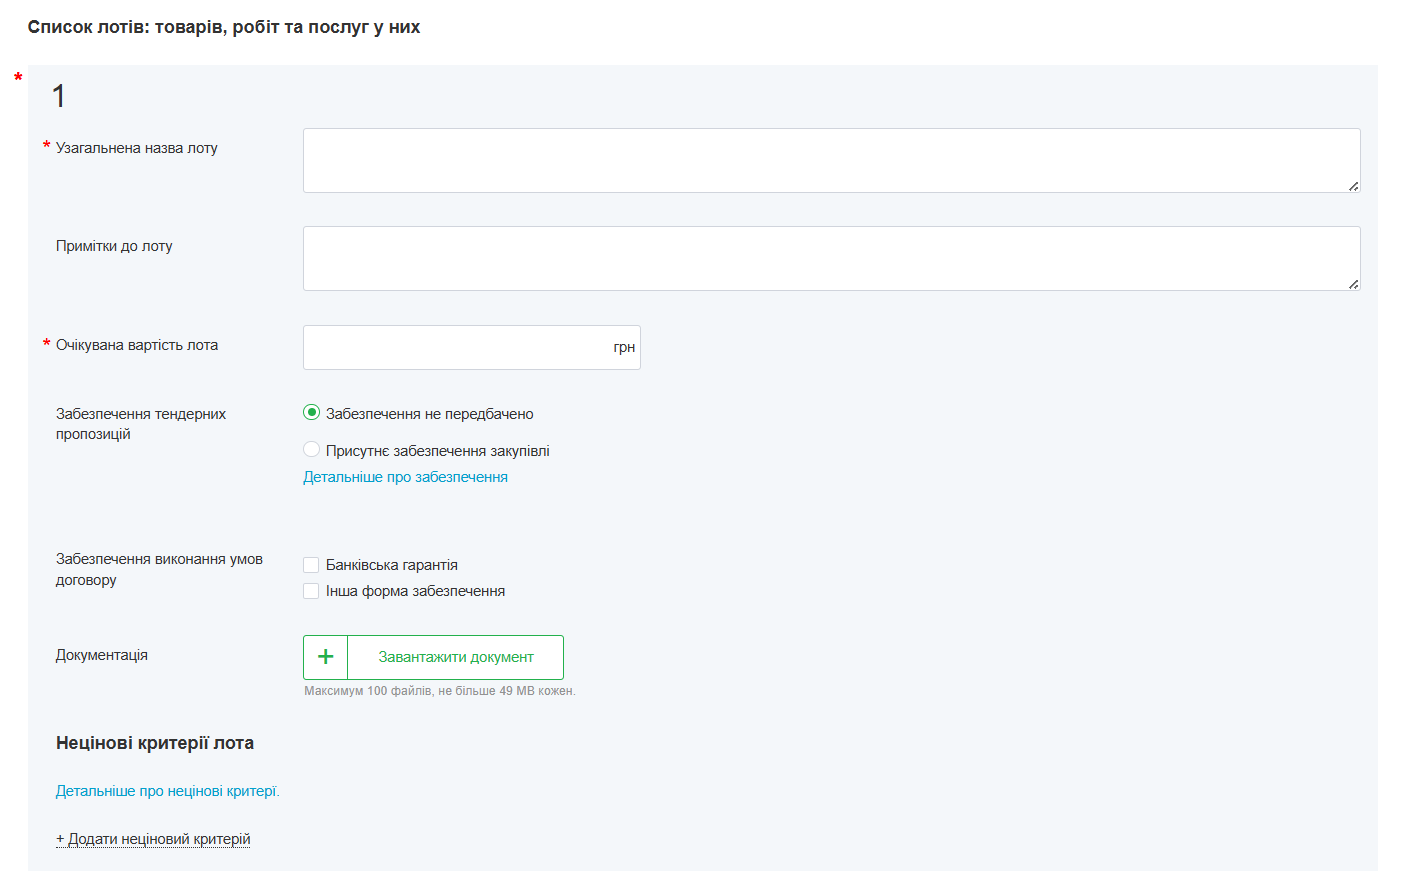Image resolution: width=1410 pixels, height=871 pixels.
Task: Click the 'Очікувана вартість лота' field label
Action: click(136, 345)
